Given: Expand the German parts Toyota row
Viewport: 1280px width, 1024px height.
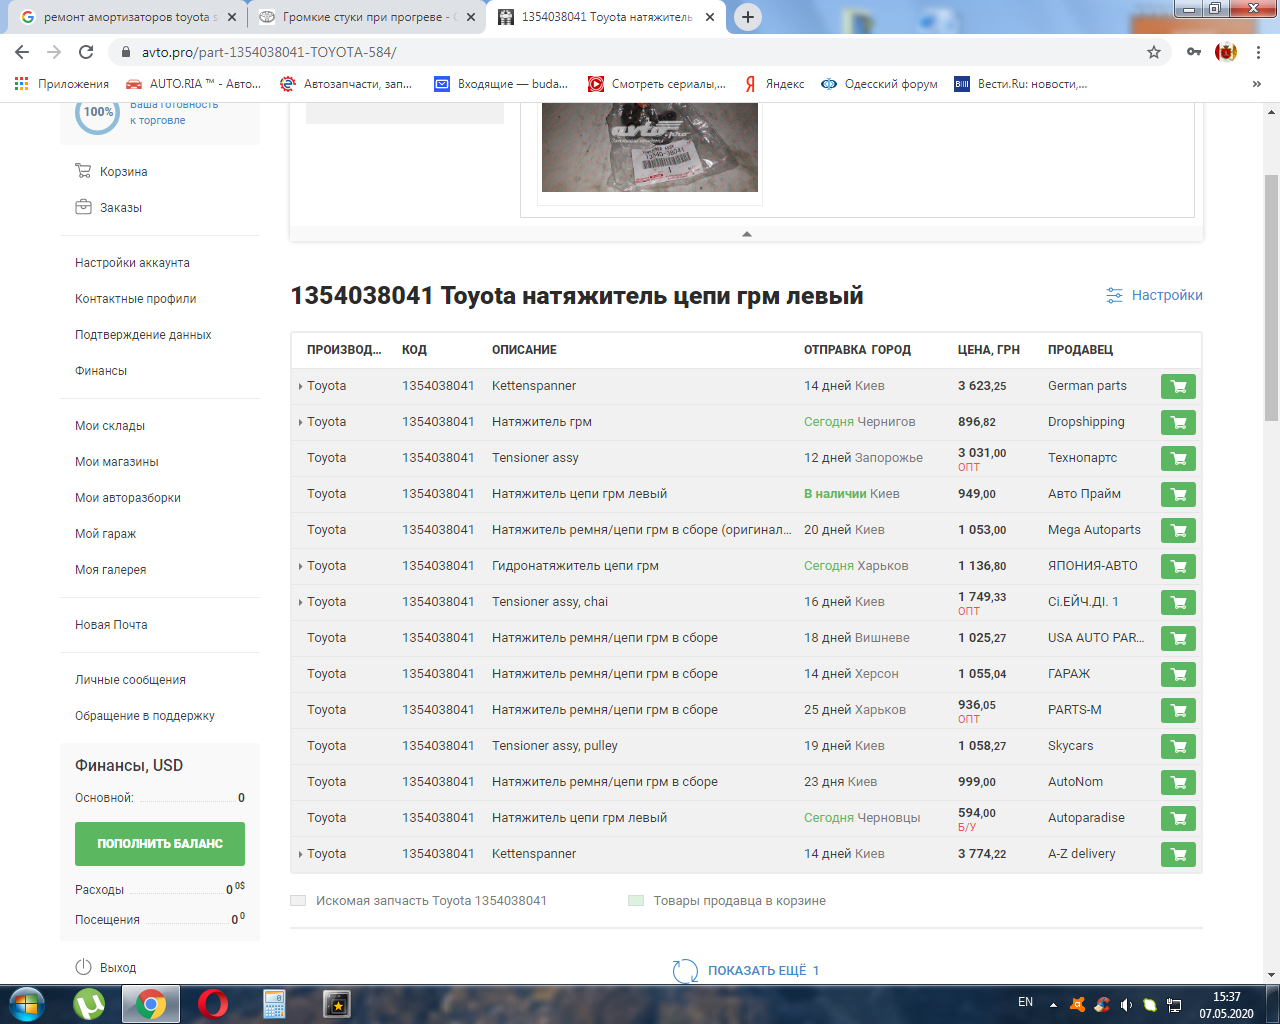Looking at the screenshot, I should coord(300,387).
